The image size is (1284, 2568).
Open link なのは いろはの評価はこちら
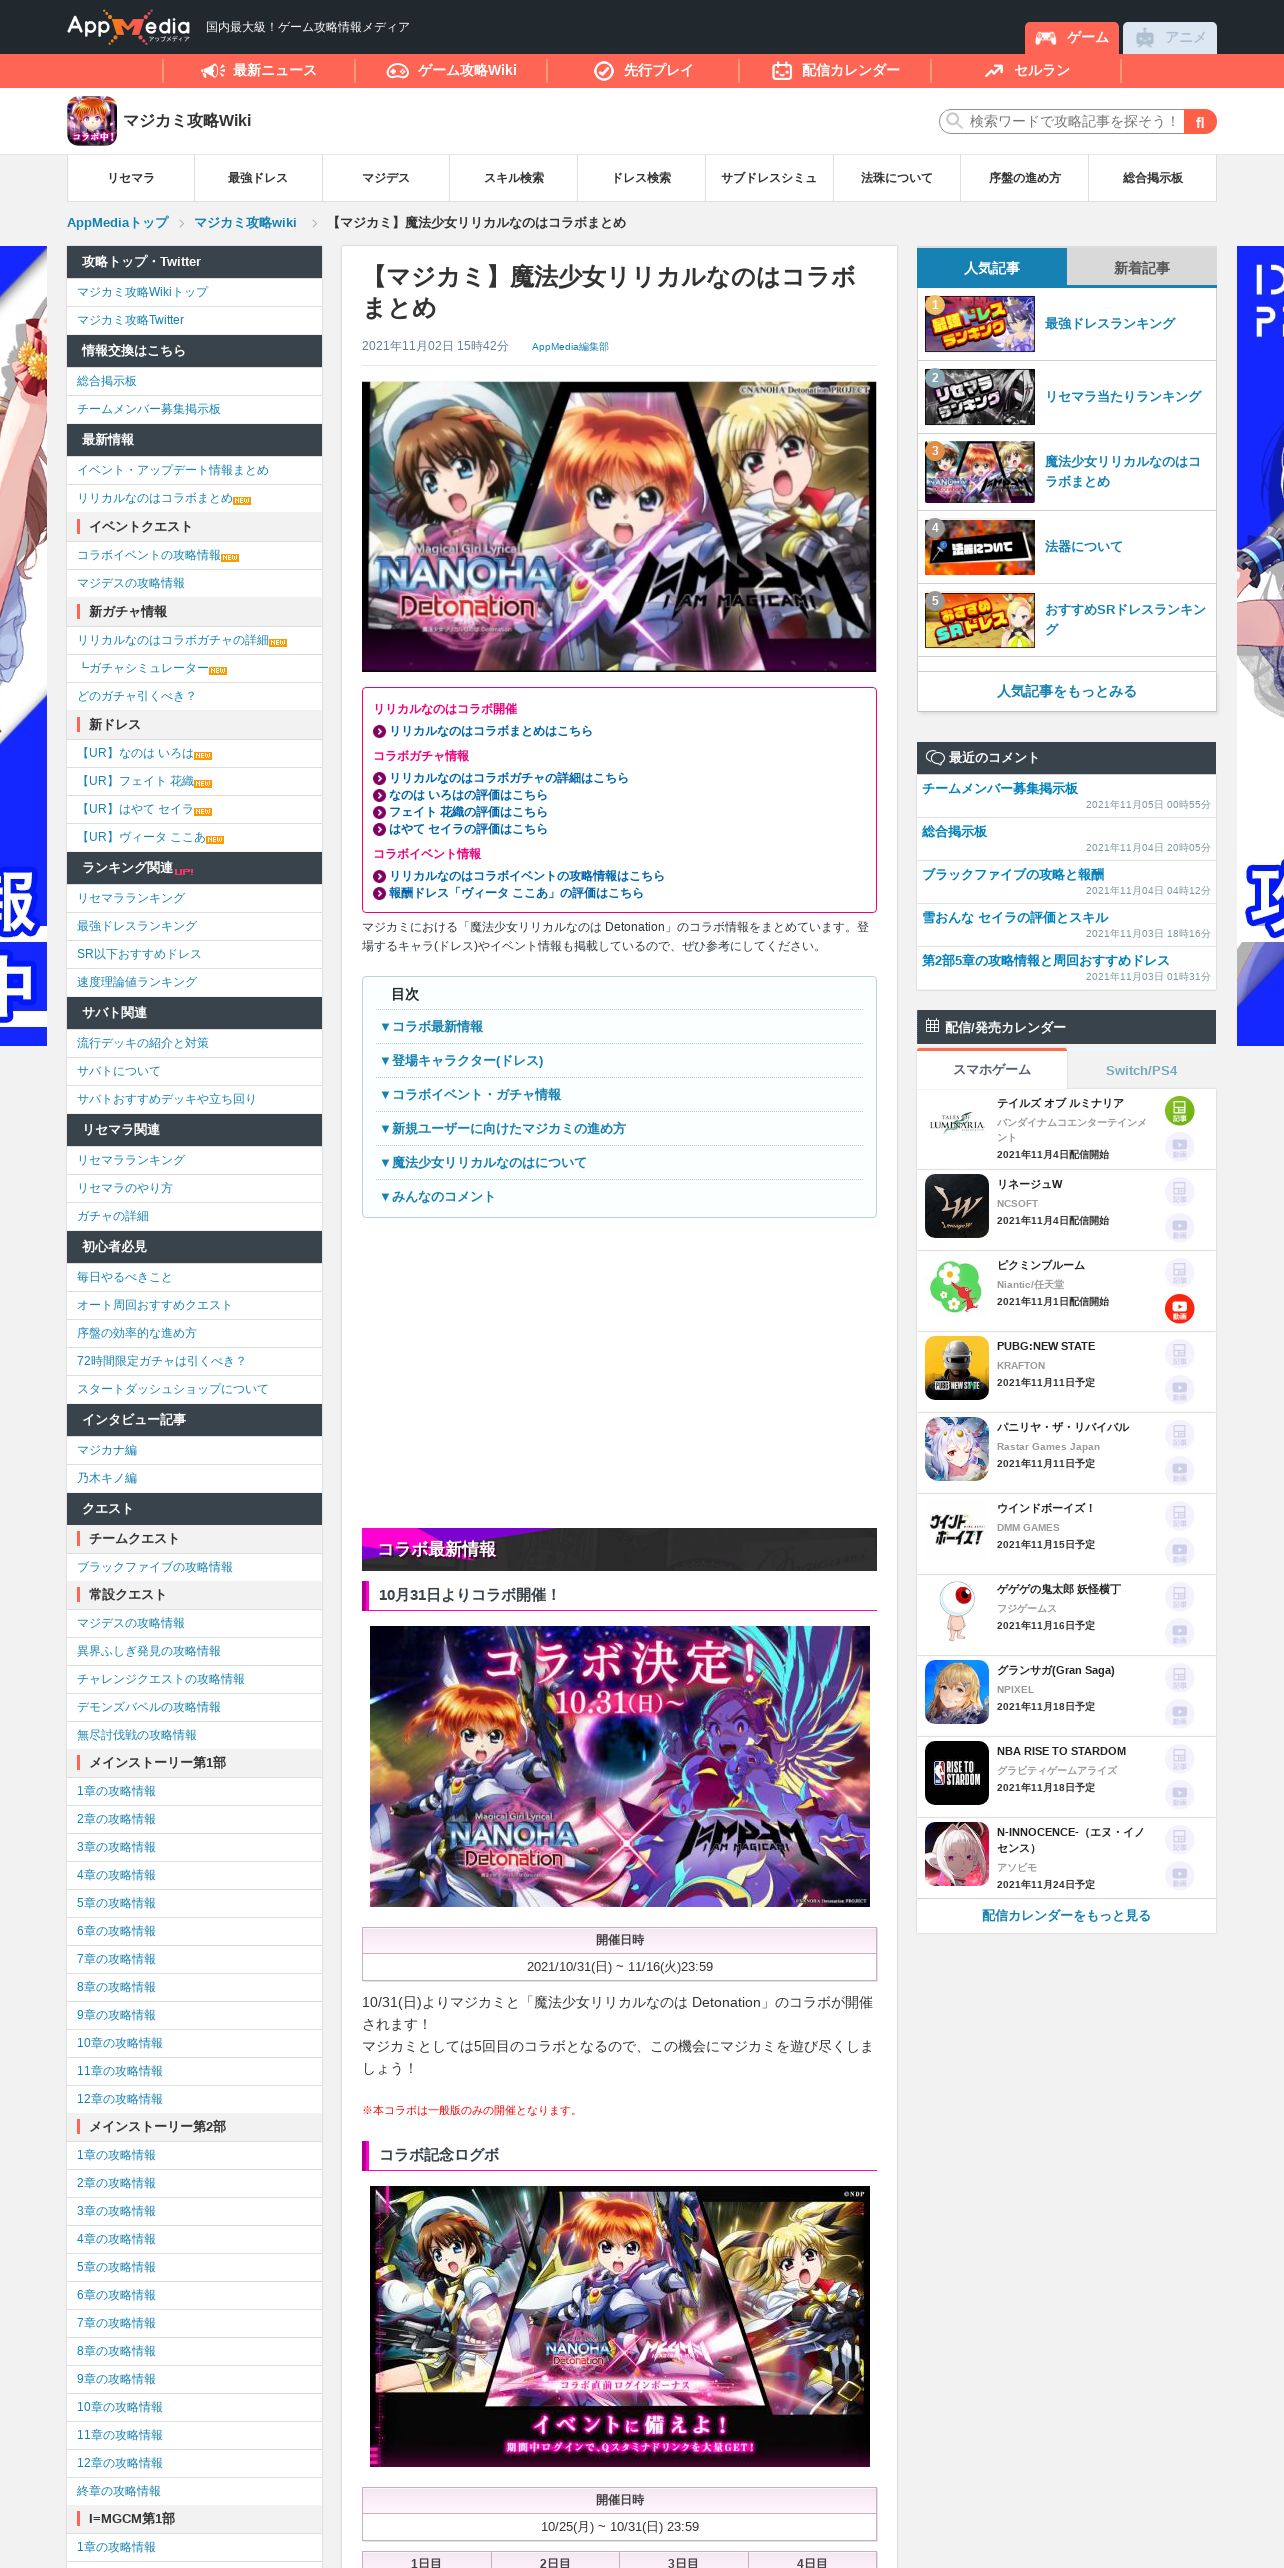pyautogui.click(x=468, y=795)
